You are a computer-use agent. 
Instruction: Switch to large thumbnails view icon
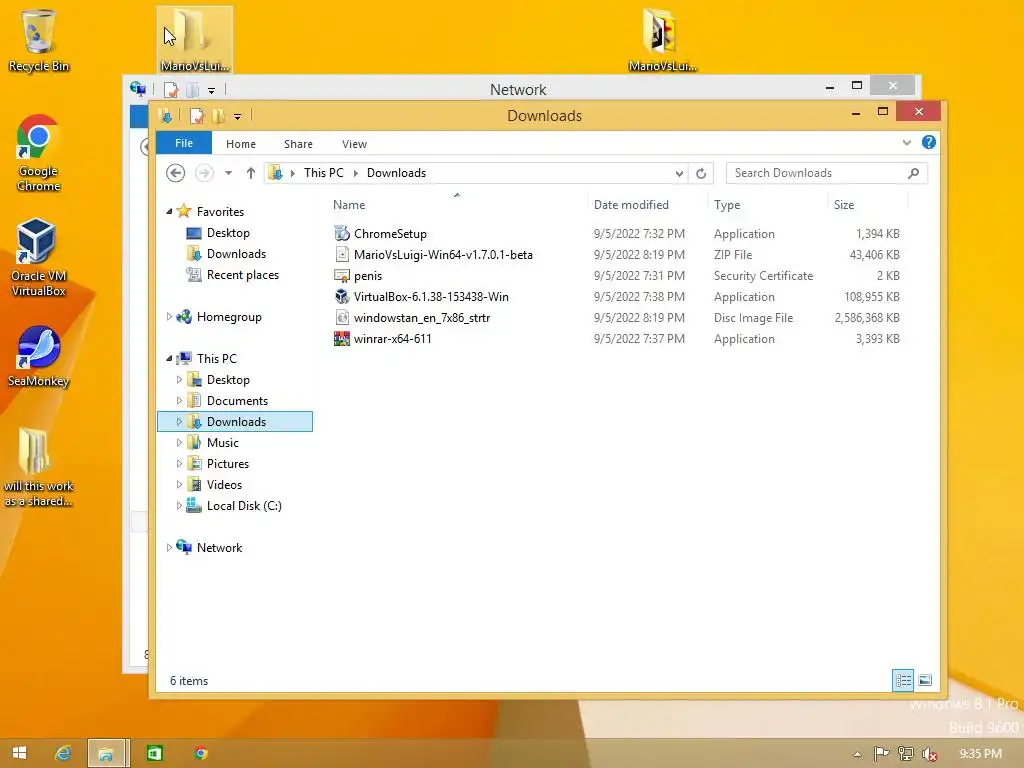(925, 680)
